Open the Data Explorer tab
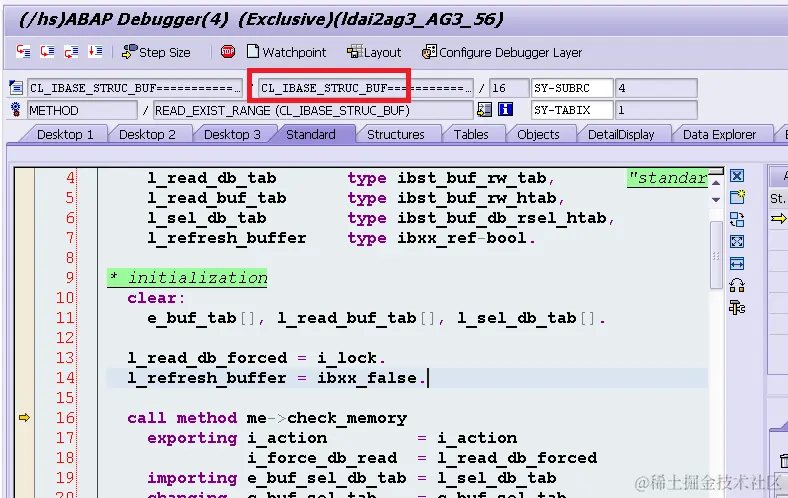This screenshot has height=498, width=788. [719, 135]
